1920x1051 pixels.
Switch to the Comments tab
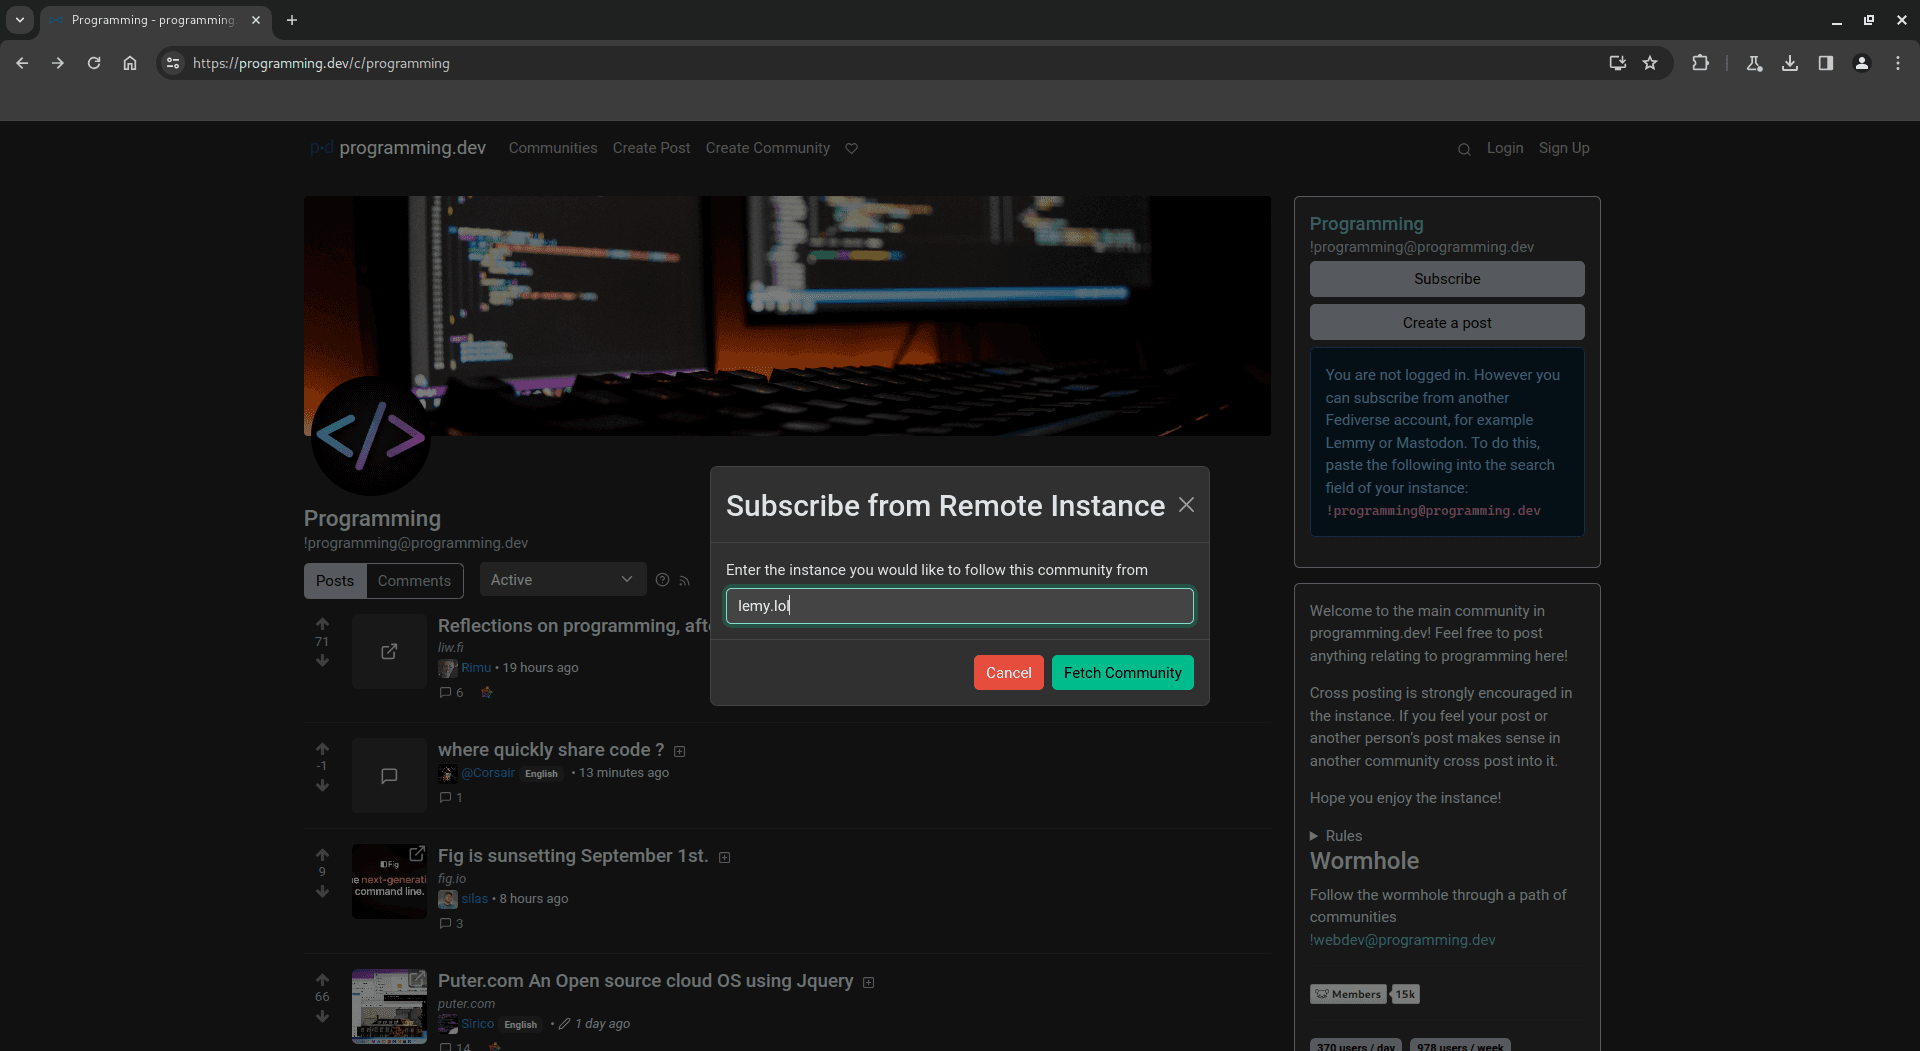coord(414,581)
